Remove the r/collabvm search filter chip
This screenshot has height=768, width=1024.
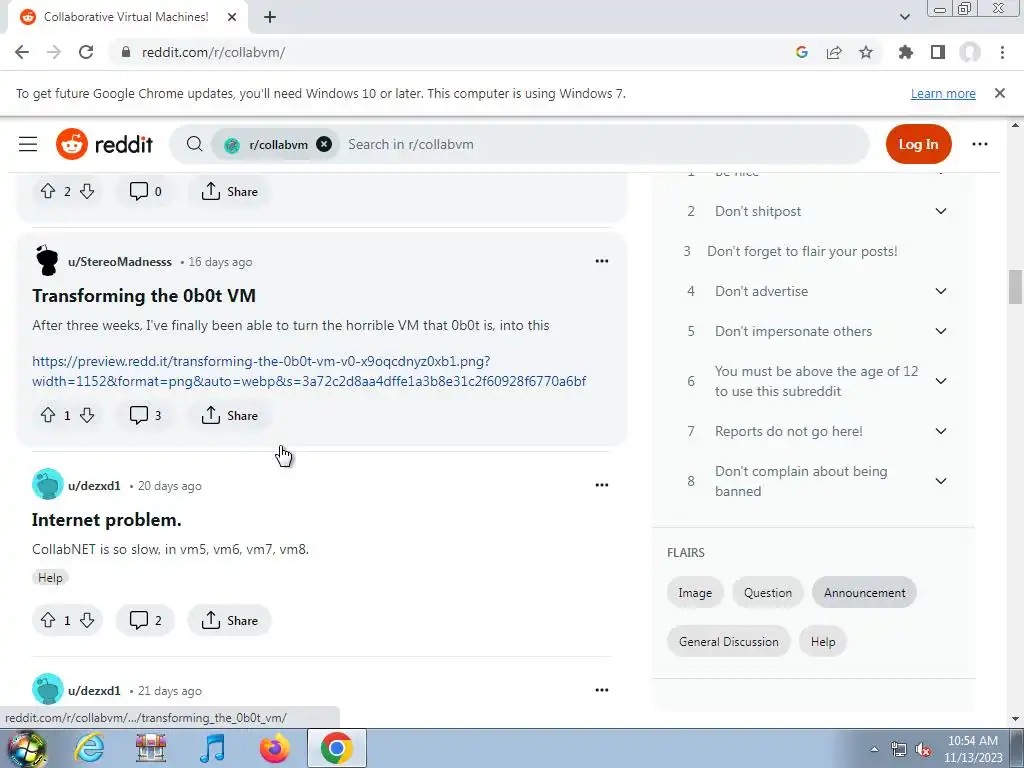(324, 144)
